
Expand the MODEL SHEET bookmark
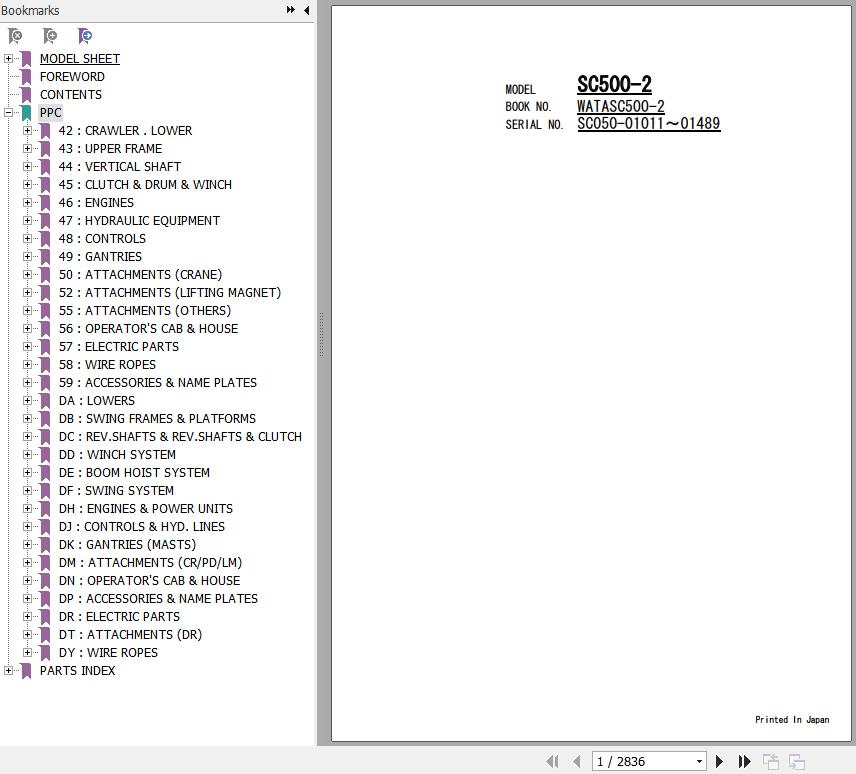[x=8, y=58]
